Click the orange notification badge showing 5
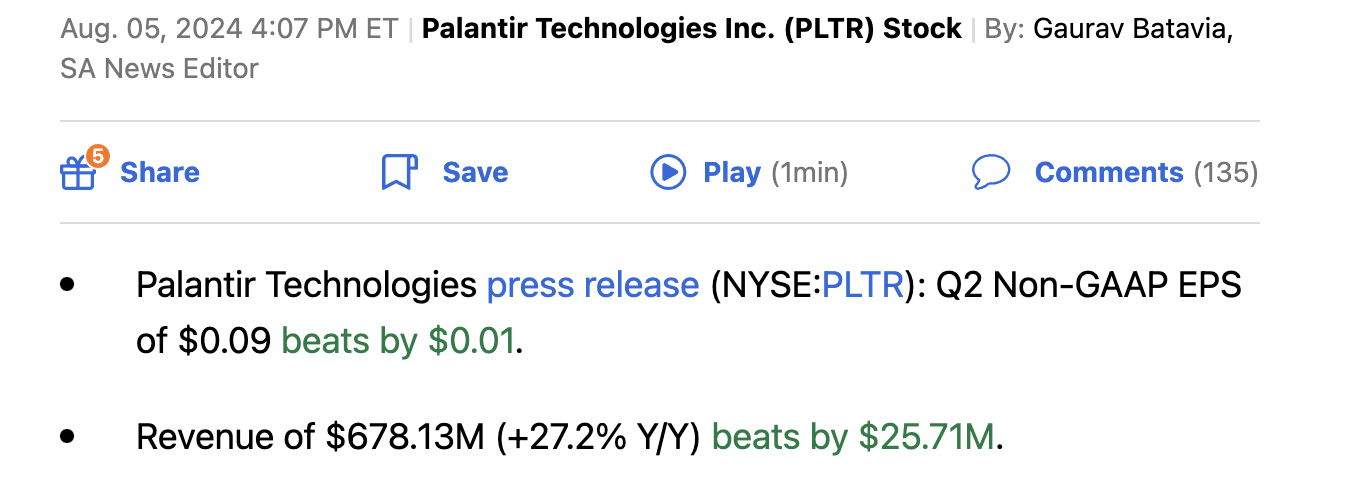The image size is (1350, 484). [97, 156]
